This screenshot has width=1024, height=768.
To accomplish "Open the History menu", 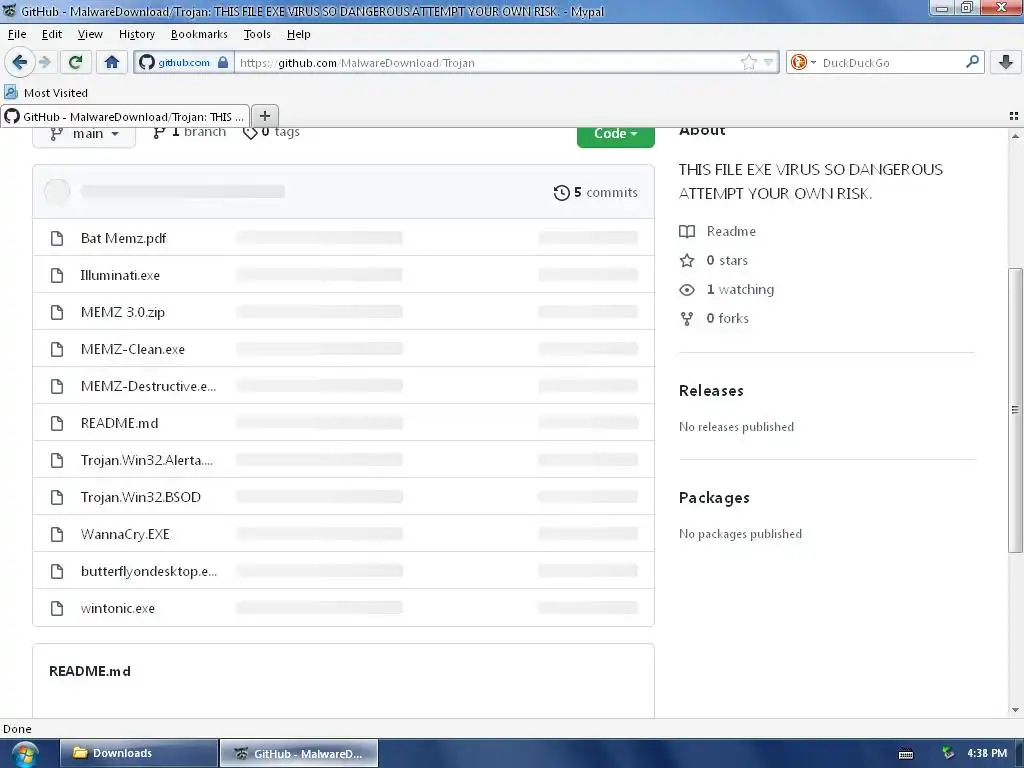I will (x=136, y=34).
